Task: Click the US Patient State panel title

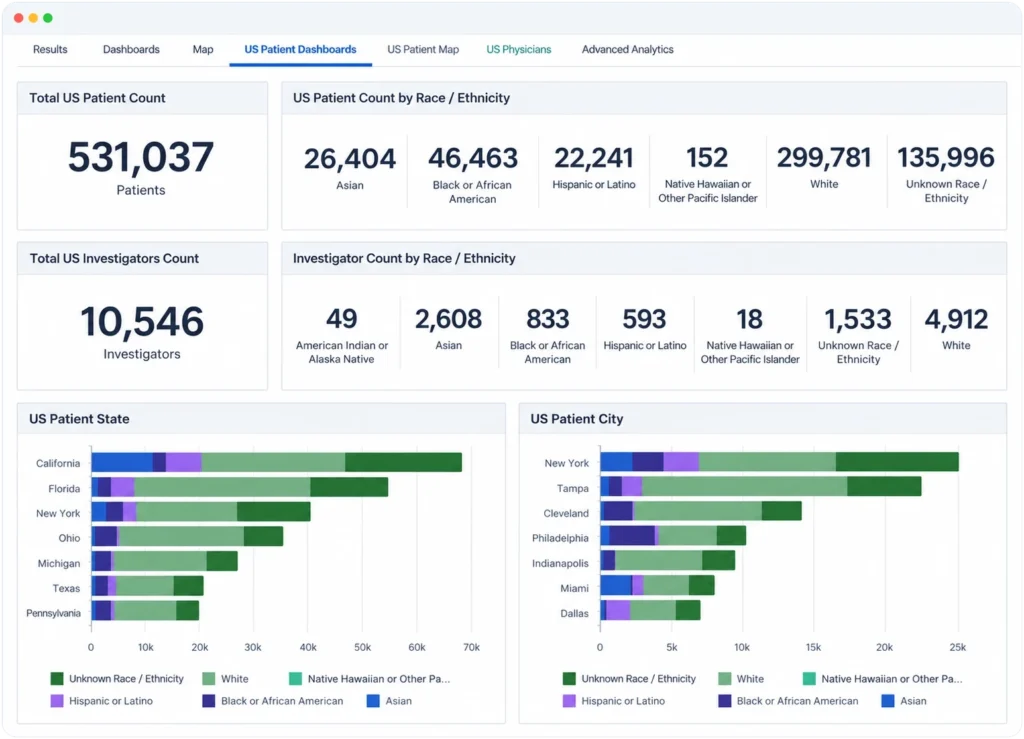Action: (x=79, y=419)
